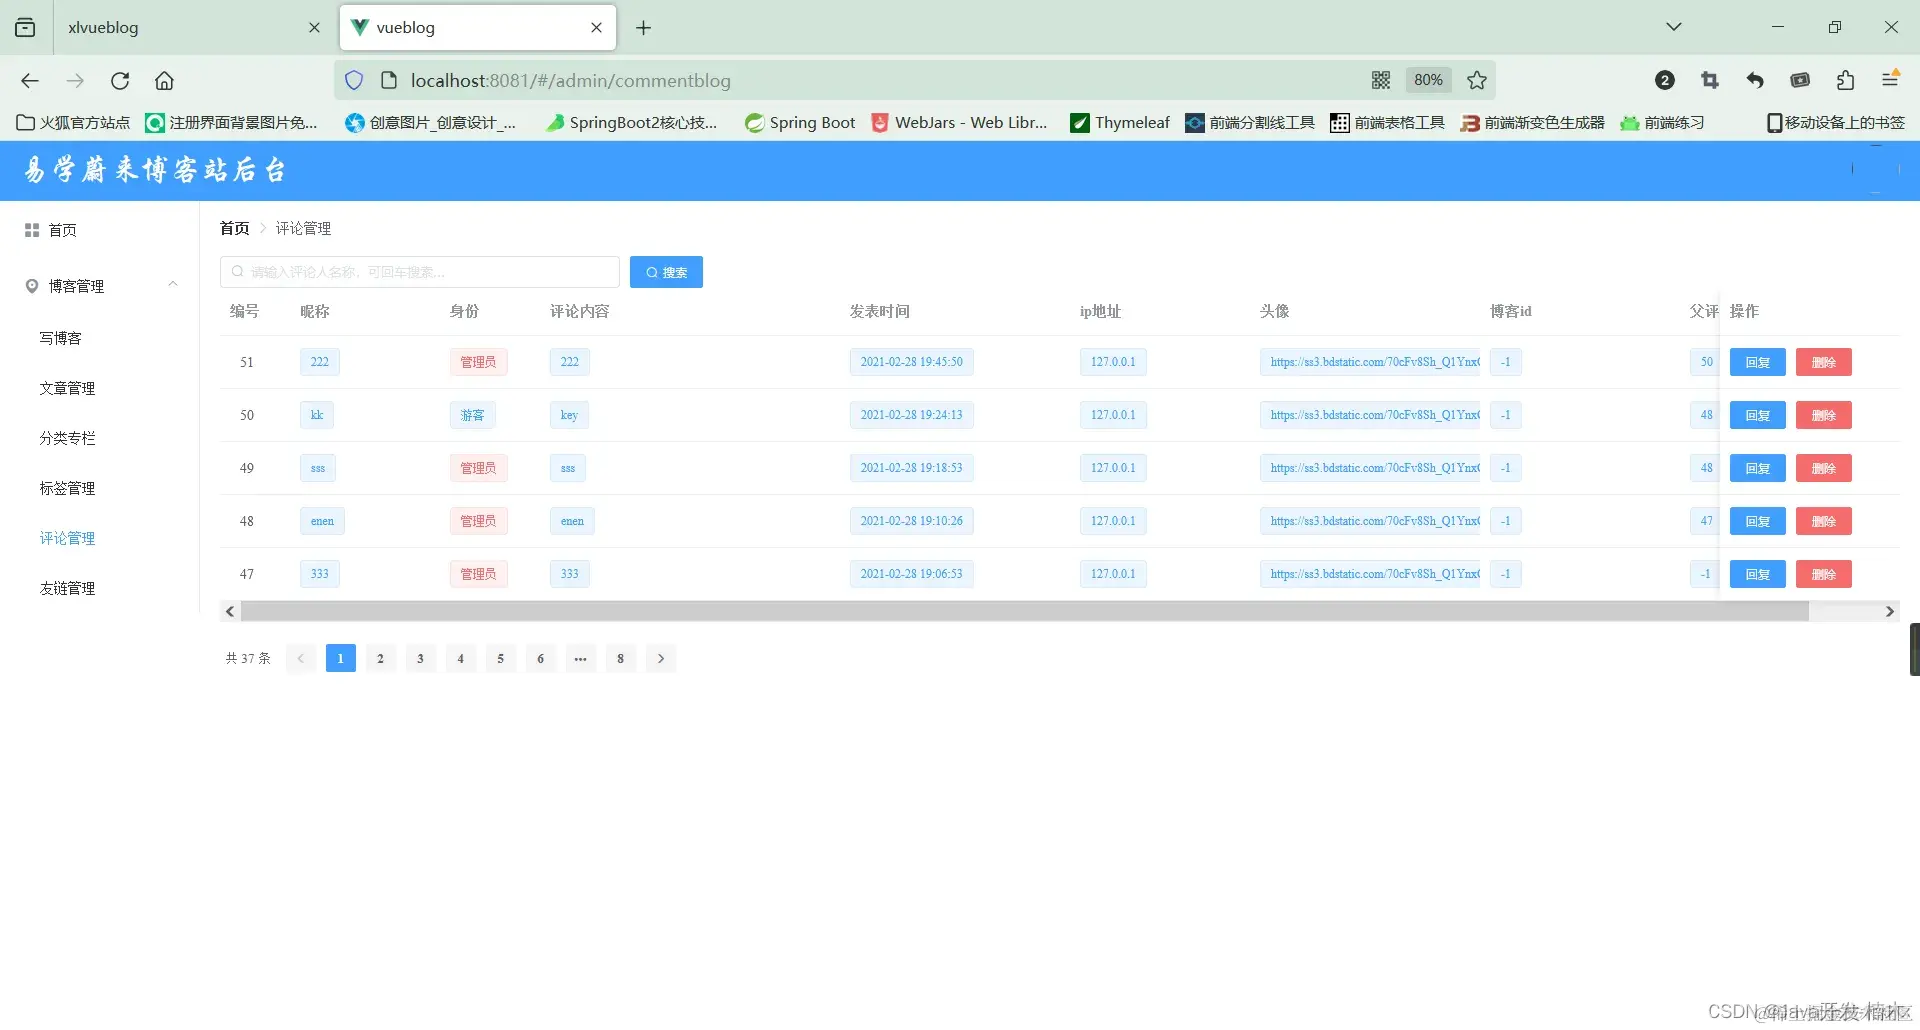Open 分类专栏 in the sidebar
Viewport: 1920px width, 1030px height.
(x=68, y=438)
